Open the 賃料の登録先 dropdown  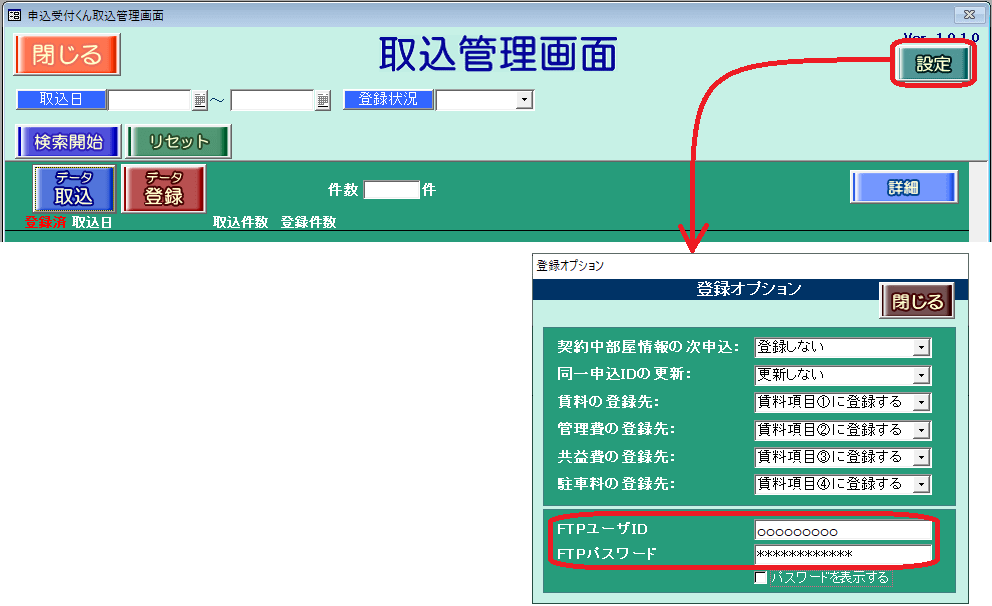coord(921,402)
